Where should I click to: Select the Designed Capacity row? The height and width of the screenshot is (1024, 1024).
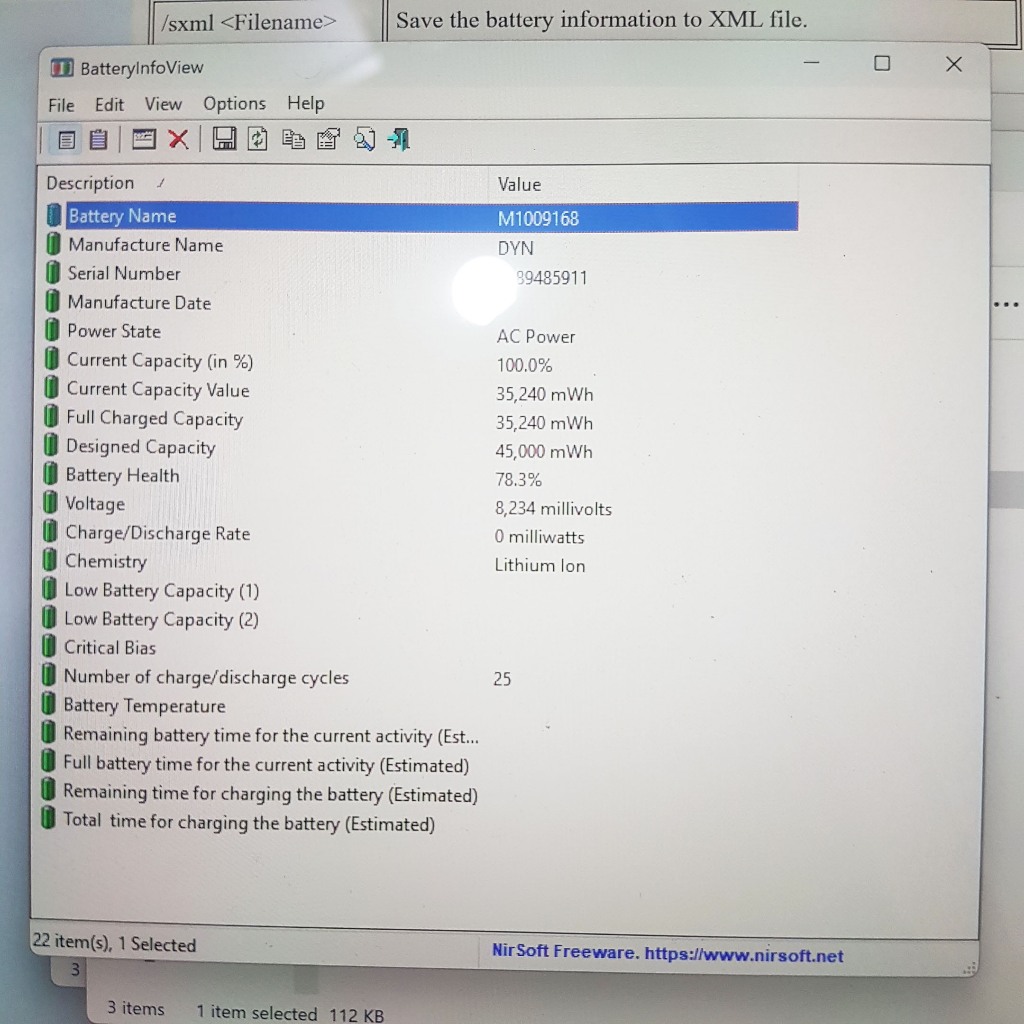tap(140, 447)
